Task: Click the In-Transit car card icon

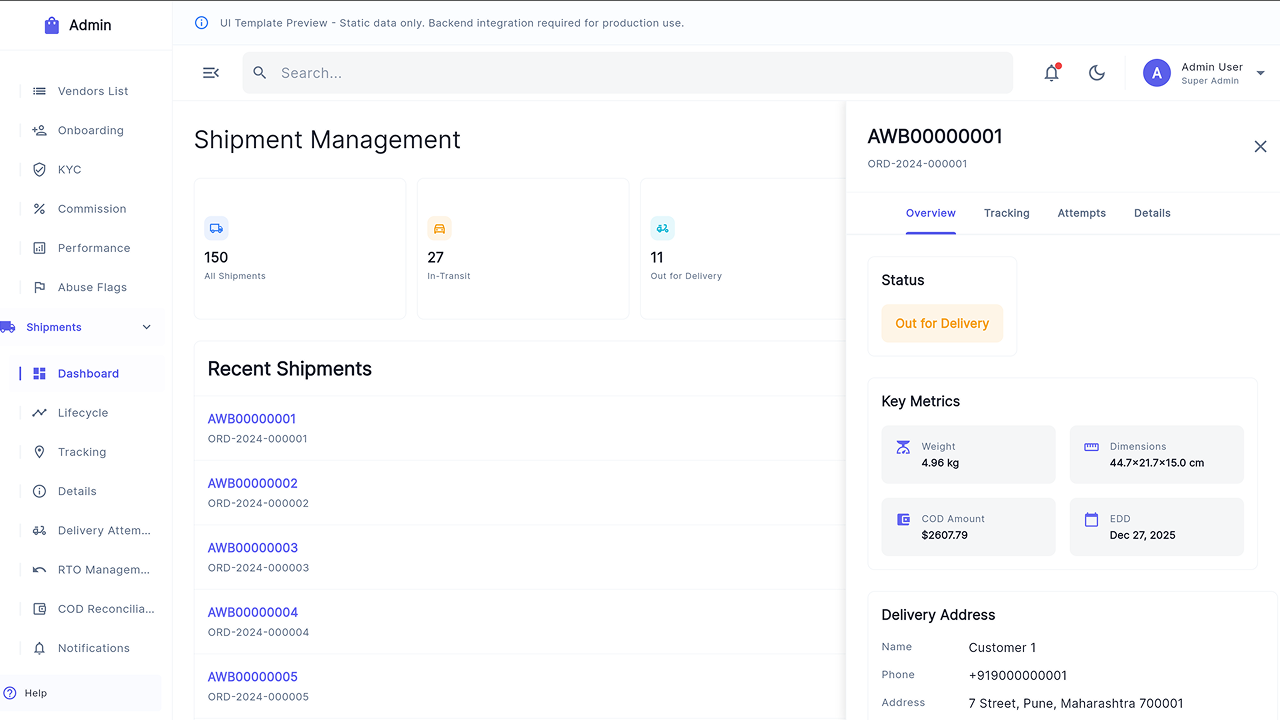Action: point(439,228)
